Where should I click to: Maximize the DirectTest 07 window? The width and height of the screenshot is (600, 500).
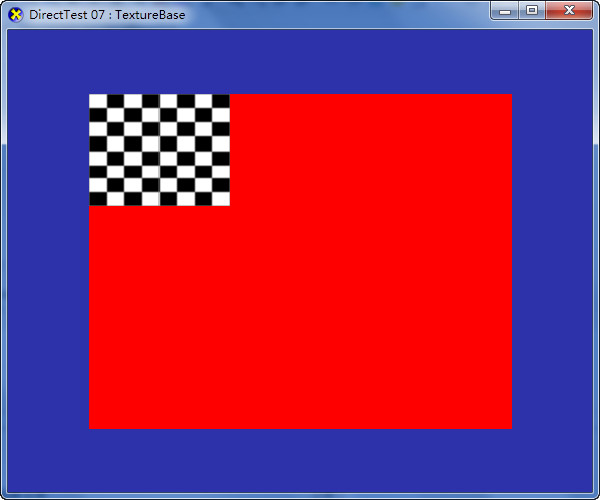(x=532, y=10)
